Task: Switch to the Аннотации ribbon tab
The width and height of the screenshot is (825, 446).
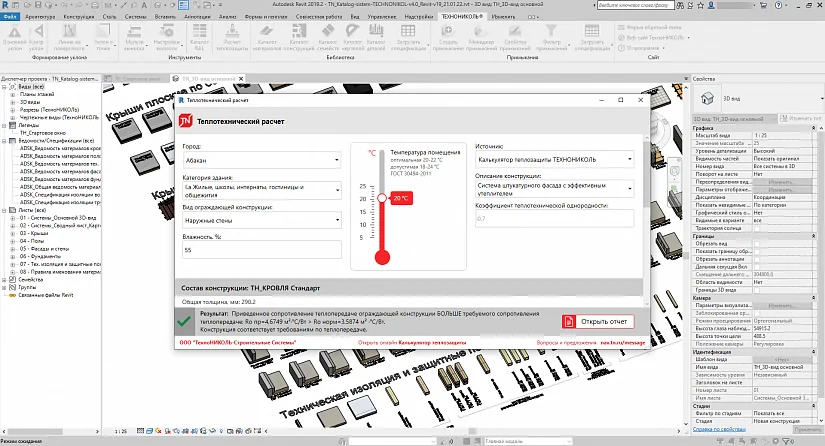Action: (x=197, y=16)
